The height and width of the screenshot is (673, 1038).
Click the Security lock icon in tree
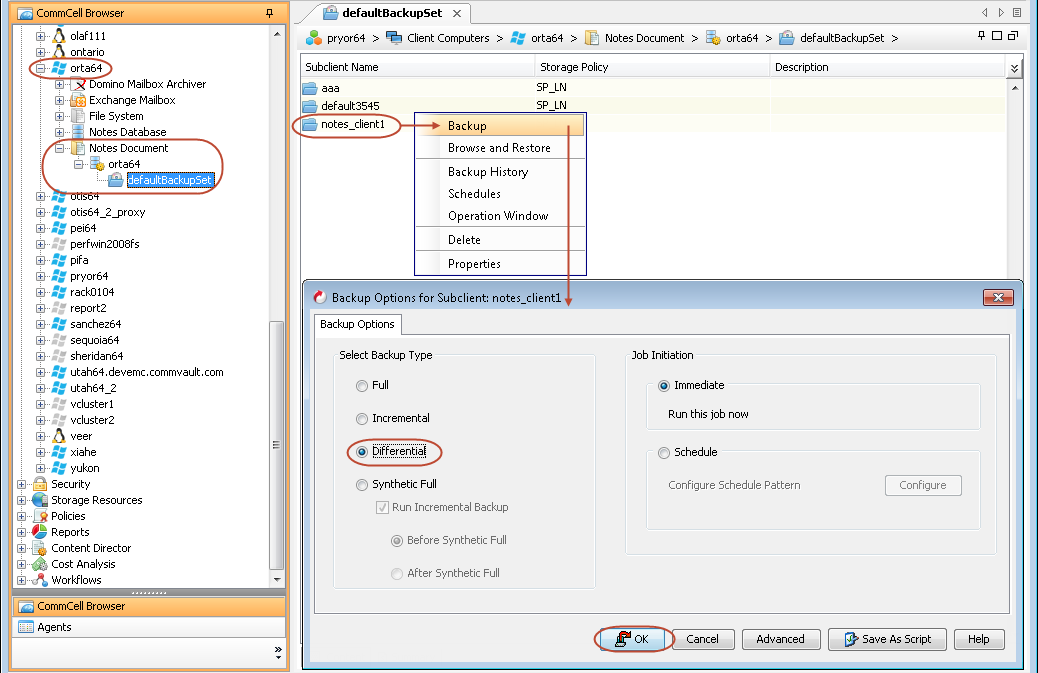tap(40, 484)
